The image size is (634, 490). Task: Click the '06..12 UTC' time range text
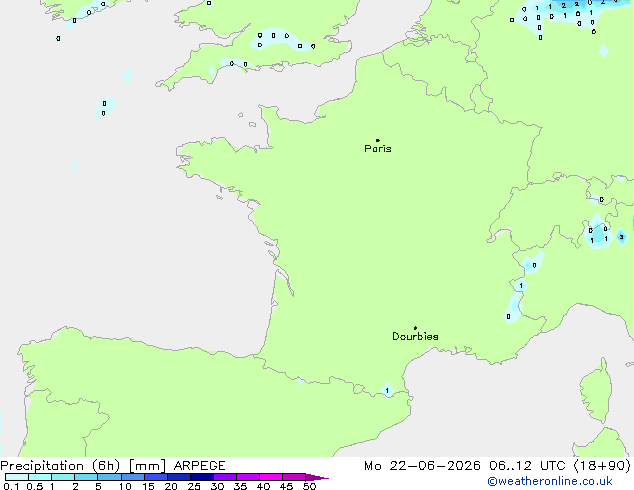point(527,466)
